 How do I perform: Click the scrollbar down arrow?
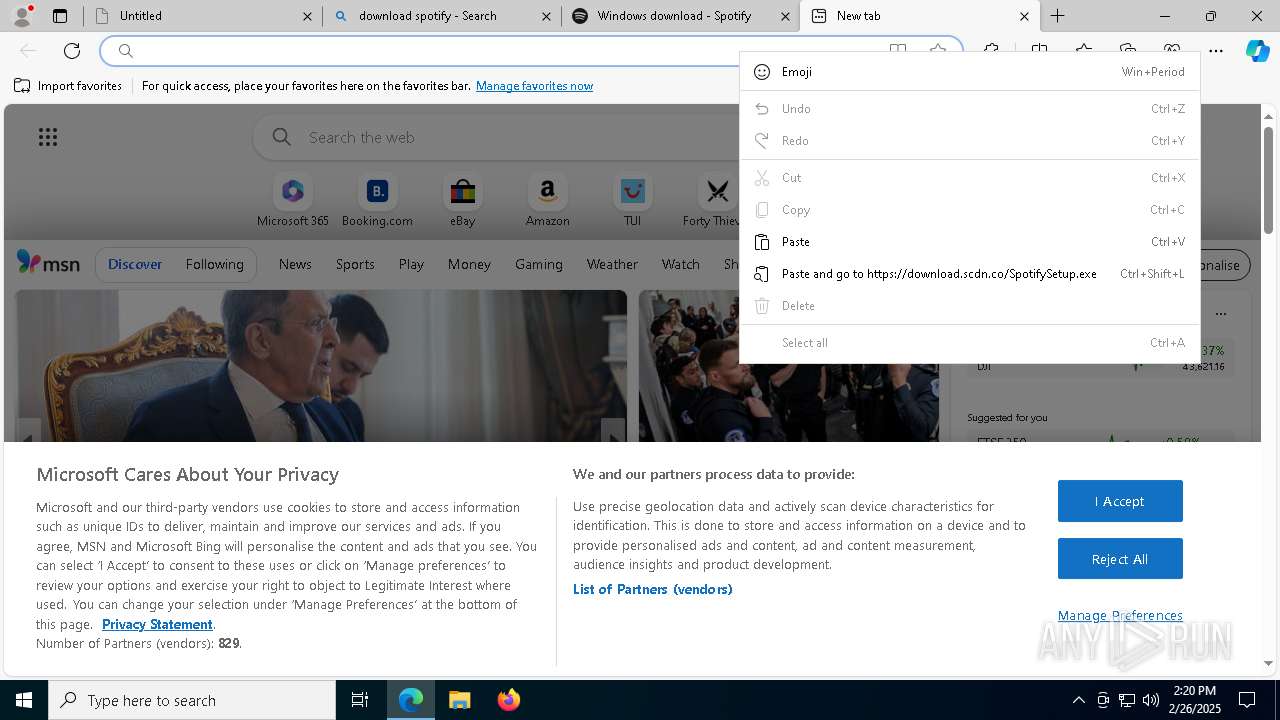(1268, 663)
